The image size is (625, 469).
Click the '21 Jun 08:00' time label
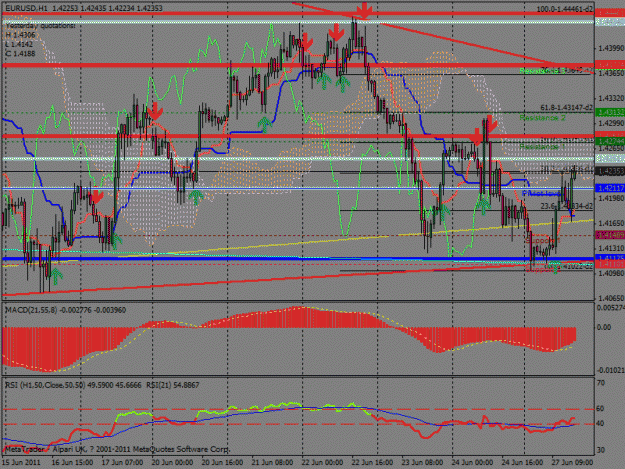[x=272, y=462]
